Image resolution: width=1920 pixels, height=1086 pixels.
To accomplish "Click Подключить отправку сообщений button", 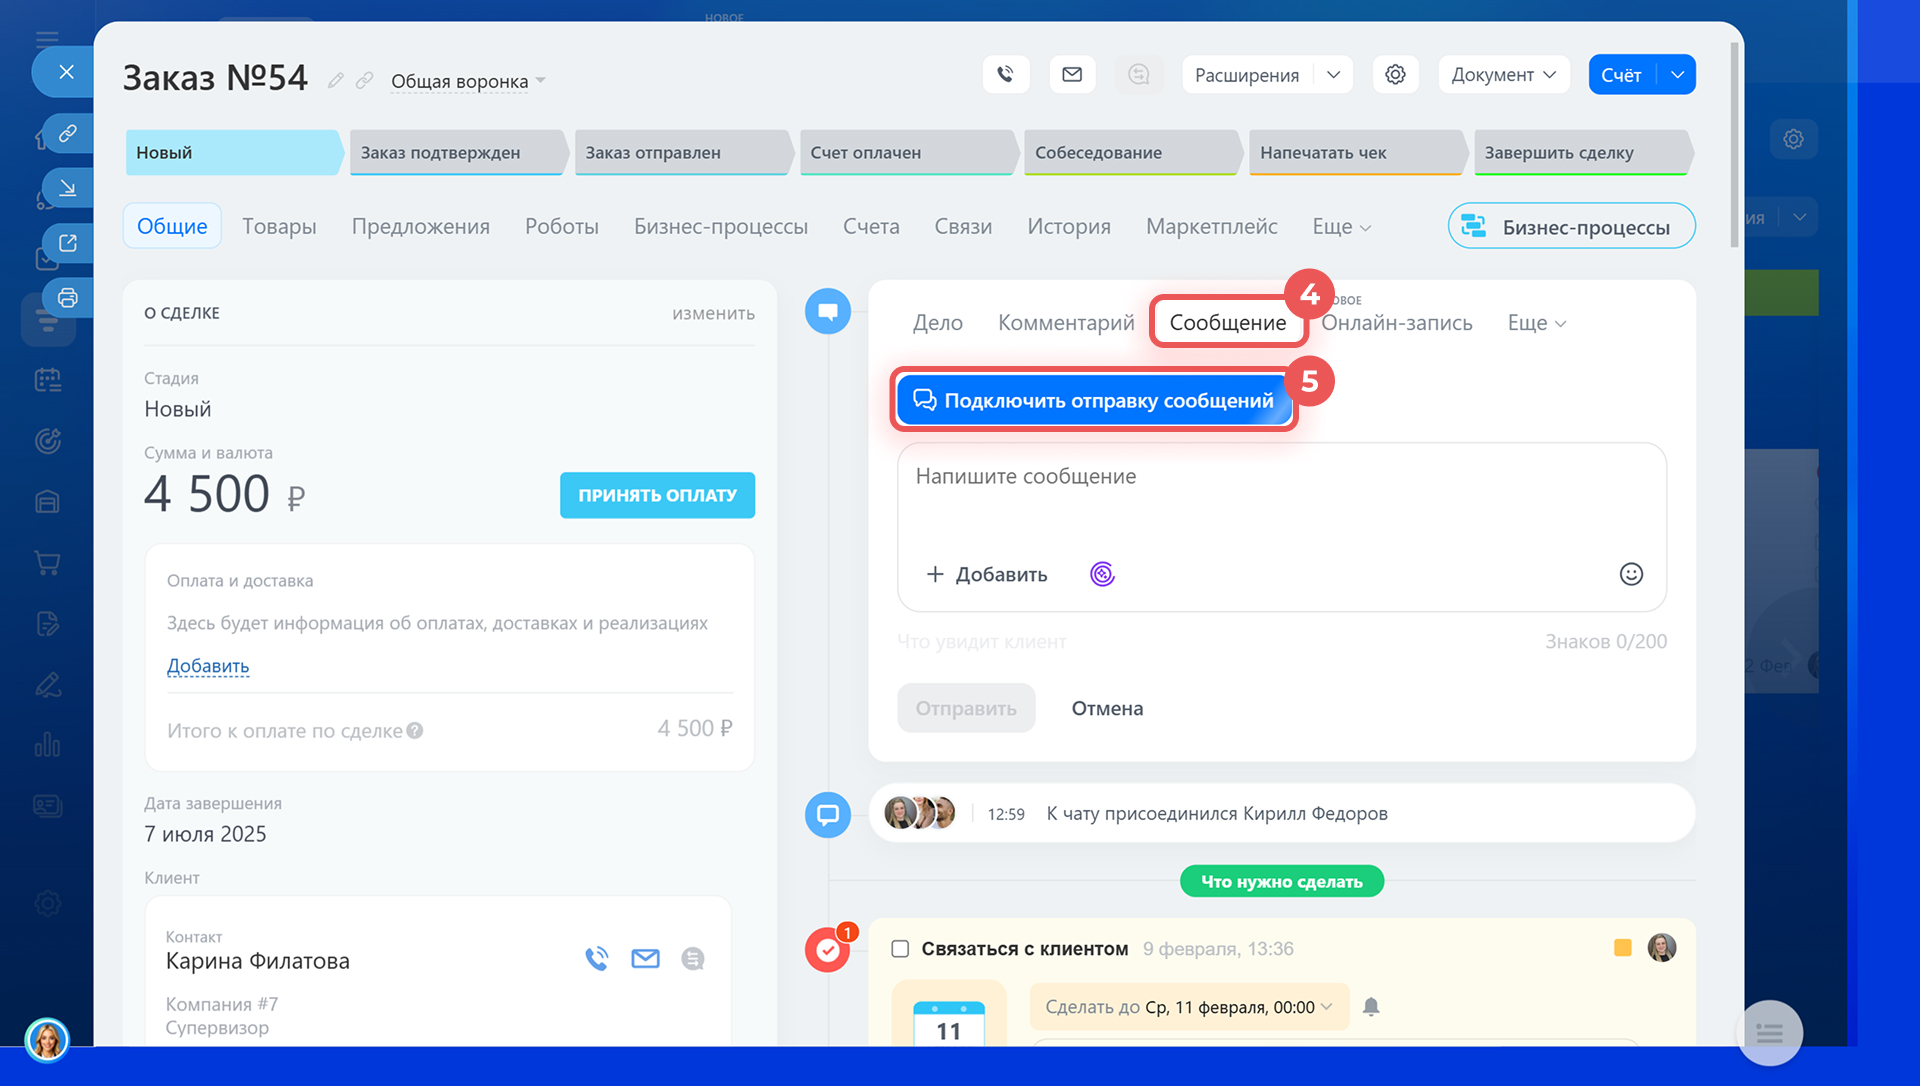I will pos(1094,401).
